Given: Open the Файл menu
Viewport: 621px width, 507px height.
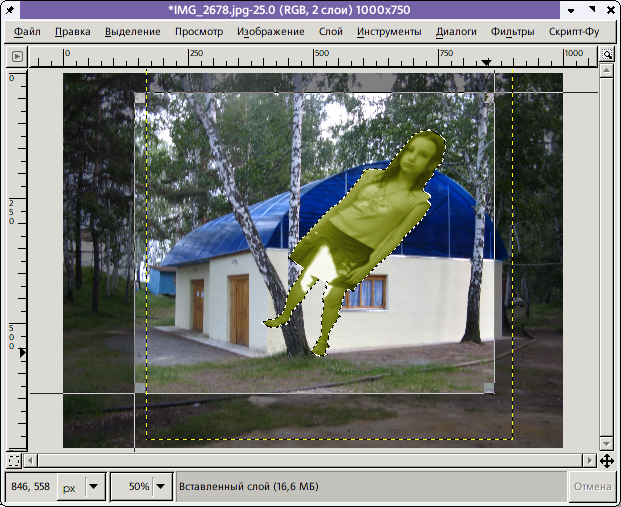Looking at the screenshot, I should [x=28, y=32].
